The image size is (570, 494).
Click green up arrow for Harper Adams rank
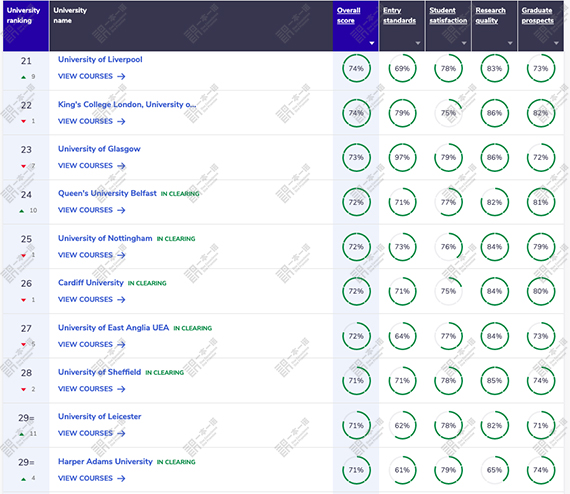click(x=23, y=479)
